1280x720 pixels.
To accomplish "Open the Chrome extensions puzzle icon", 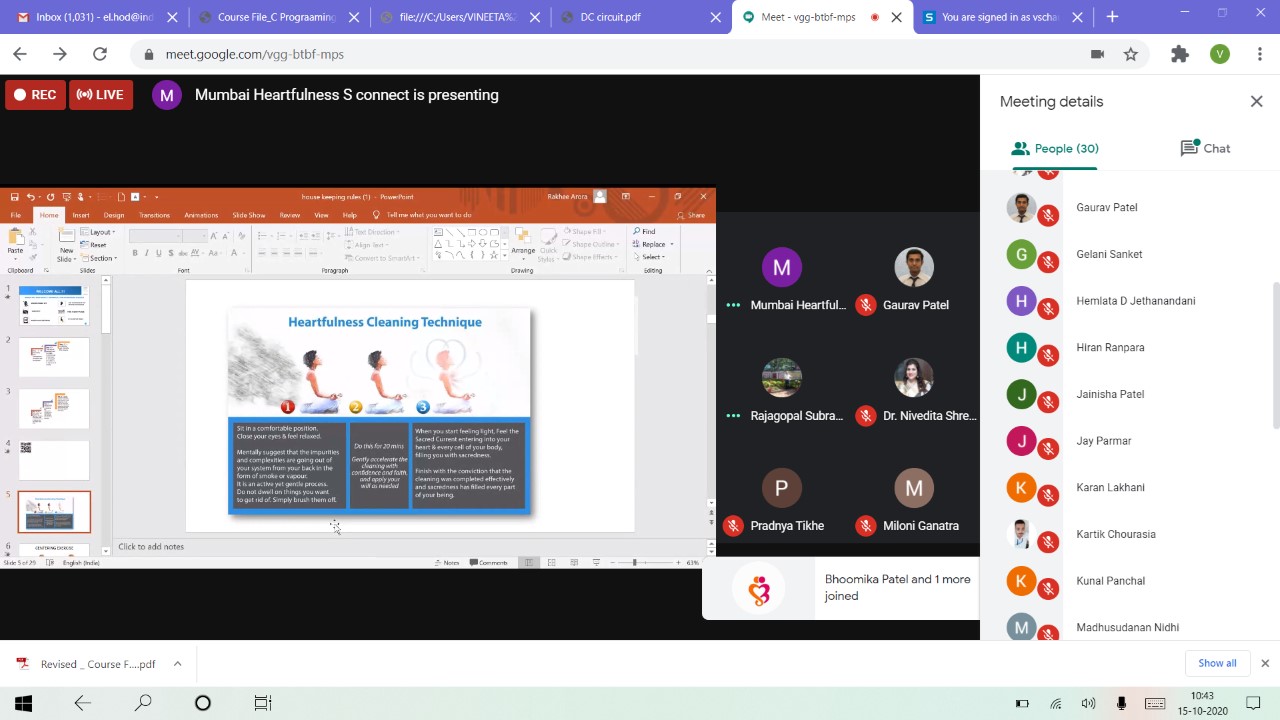I will (1180, 54).
